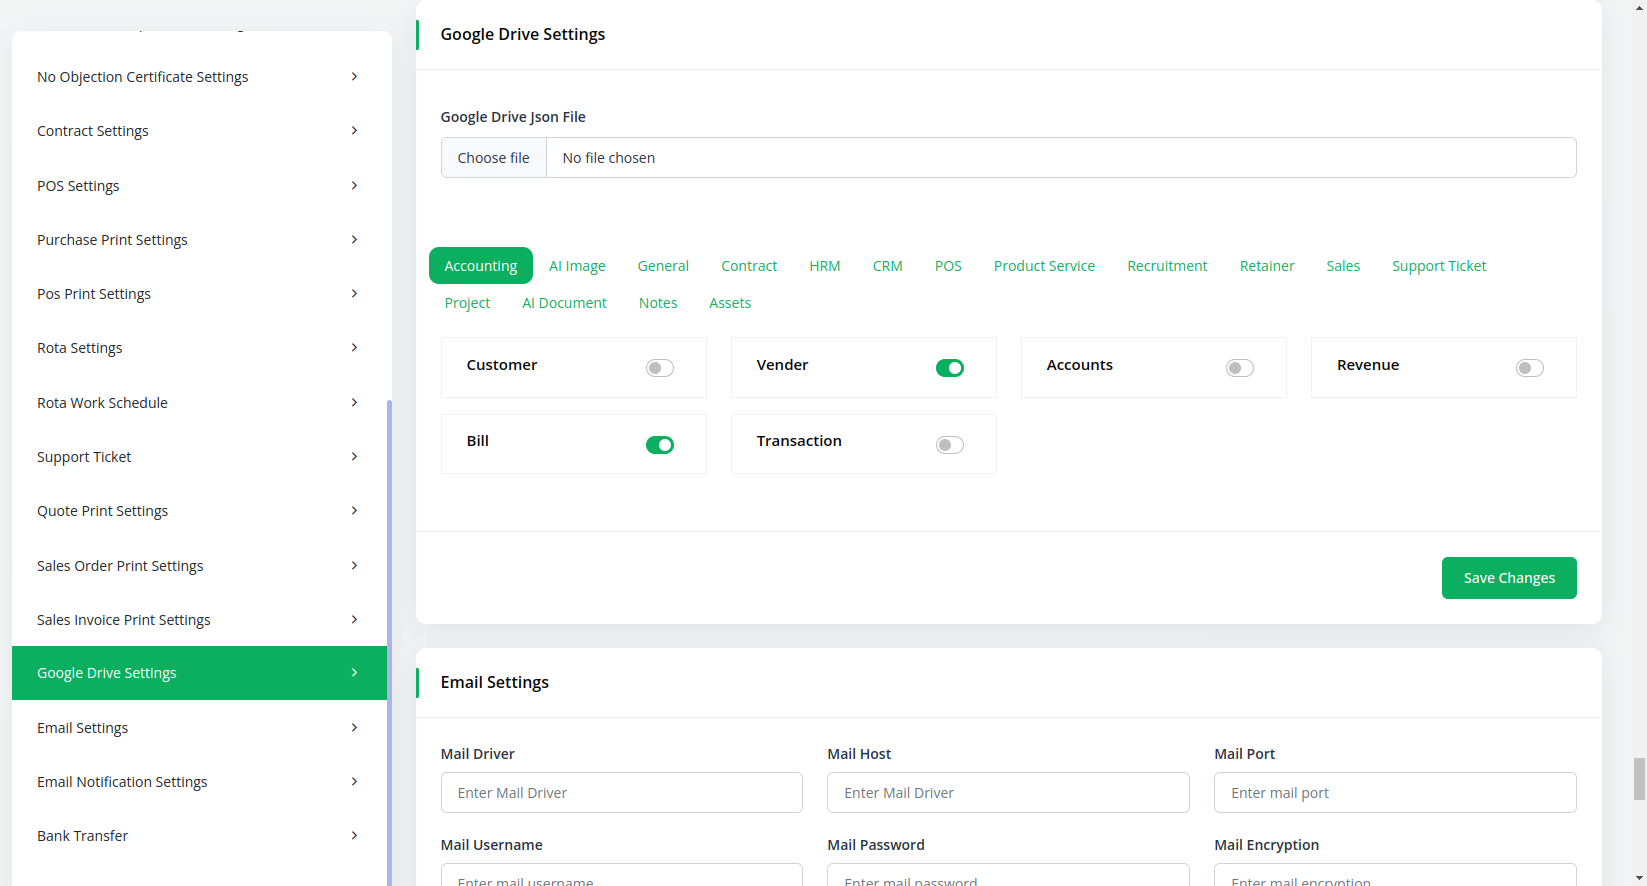This screenshot has width=1647, height=886.
Task: Click the arrow icon beside POS Settings
Action: (x=354, y=186)
